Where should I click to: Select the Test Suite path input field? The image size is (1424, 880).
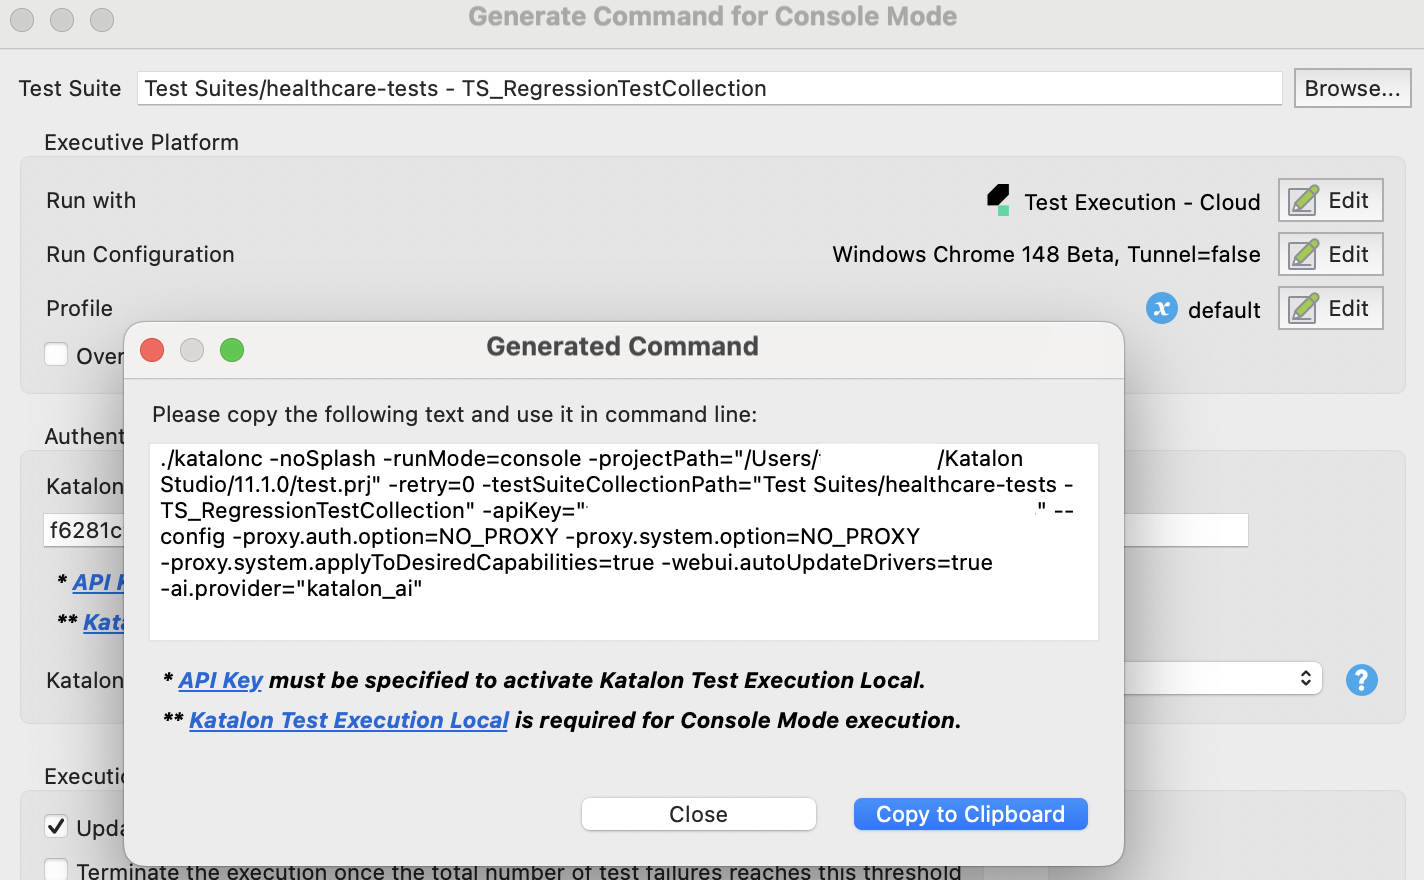[710, 88]
